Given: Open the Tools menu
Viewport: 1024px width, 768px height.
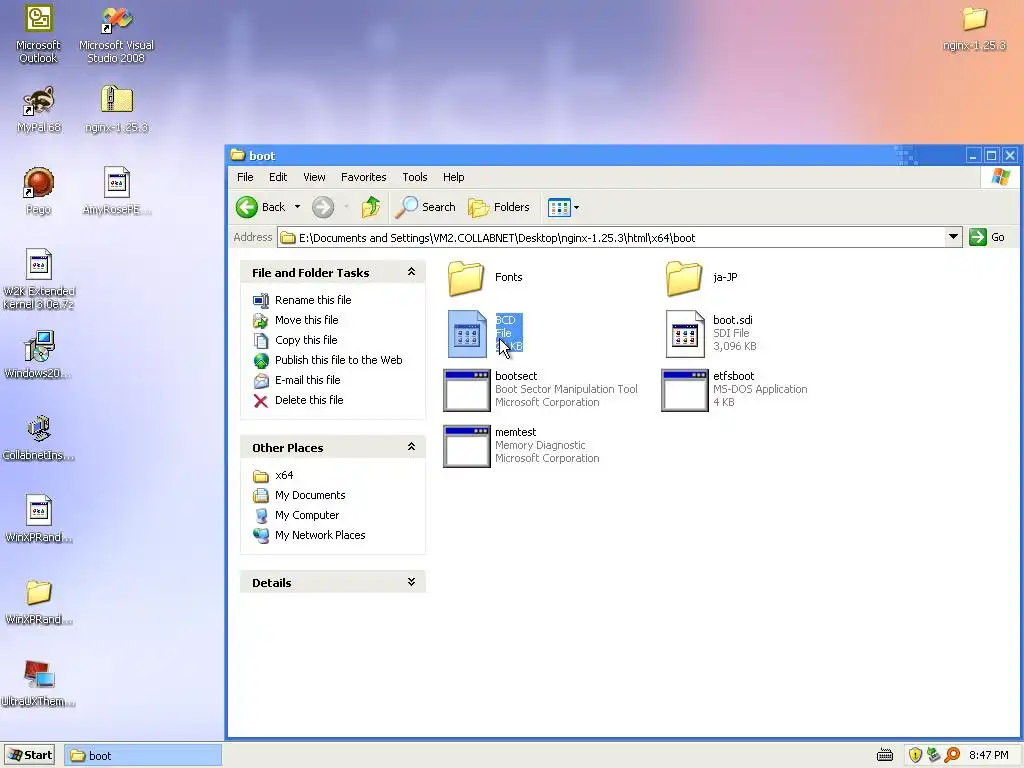Looking at the screenshot, I should coord(415,177).
